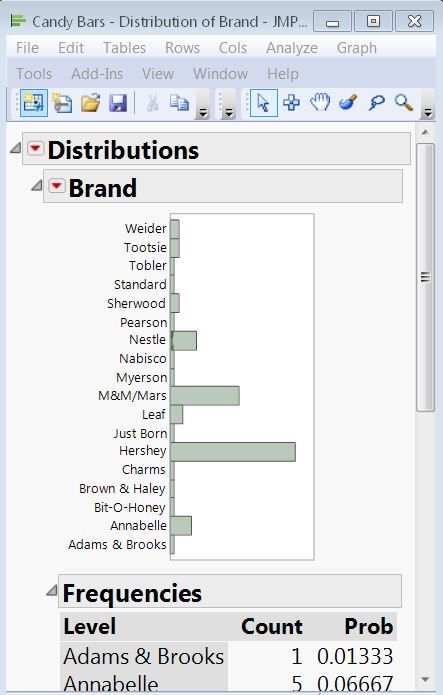Image resolution: width=443 pixels, height=695 pixels.
Task: Open the Cols menu
Action: [x=233, y=48]
